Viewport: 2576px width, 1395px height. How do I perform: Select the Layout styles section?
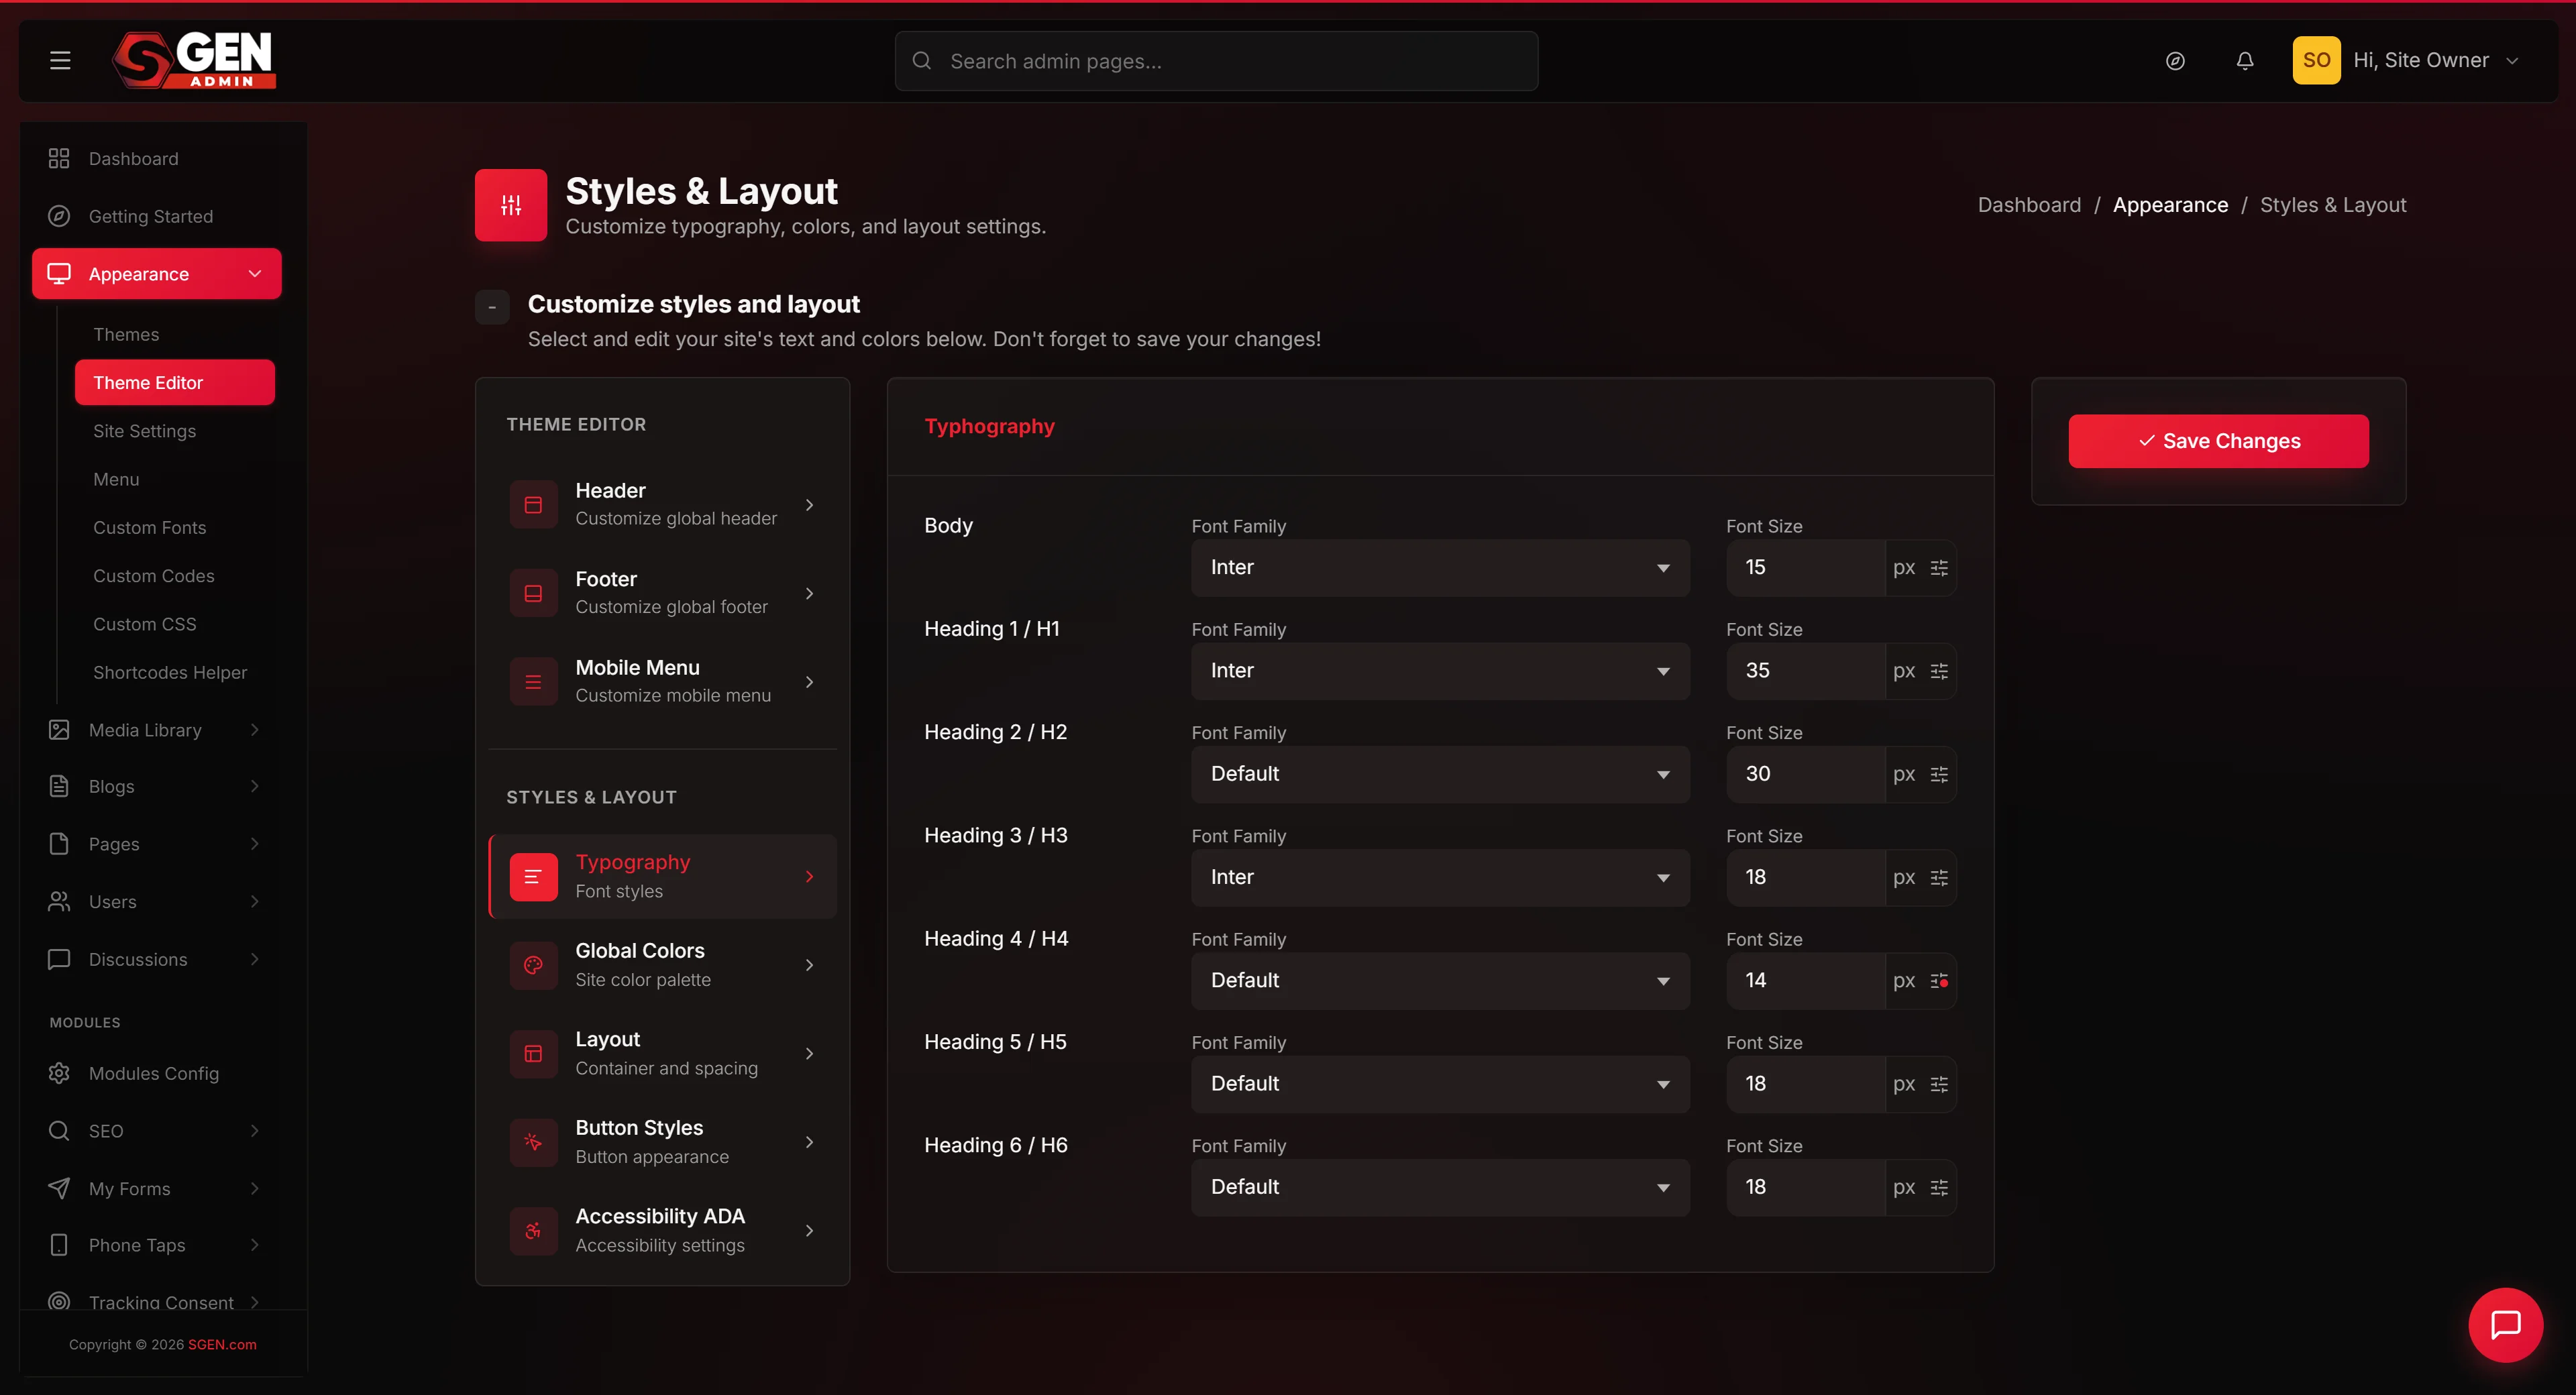point(662,1054)
